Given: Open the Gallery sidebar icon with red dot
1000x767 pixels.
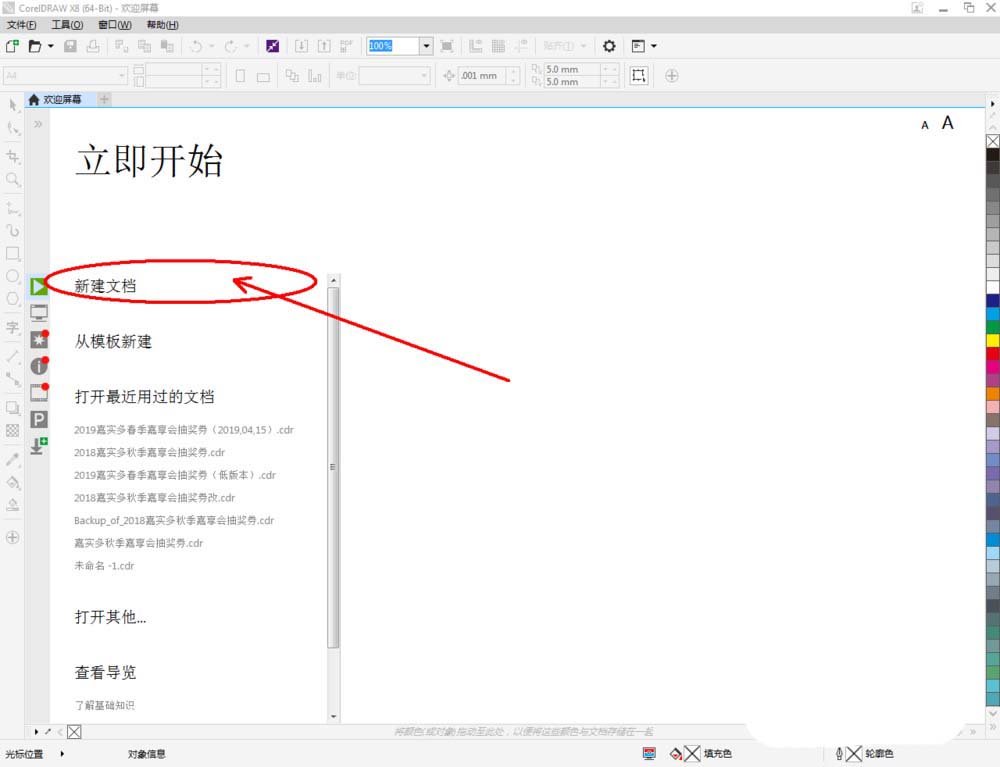Looking at the screenshot, I should pyautogui.click(x=39, y=391).
